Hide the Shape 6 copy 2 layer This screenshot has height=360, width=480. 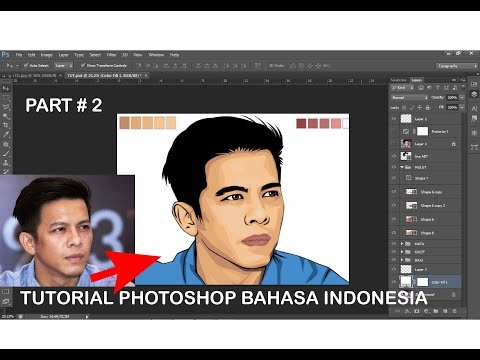(x=394, y=205)
